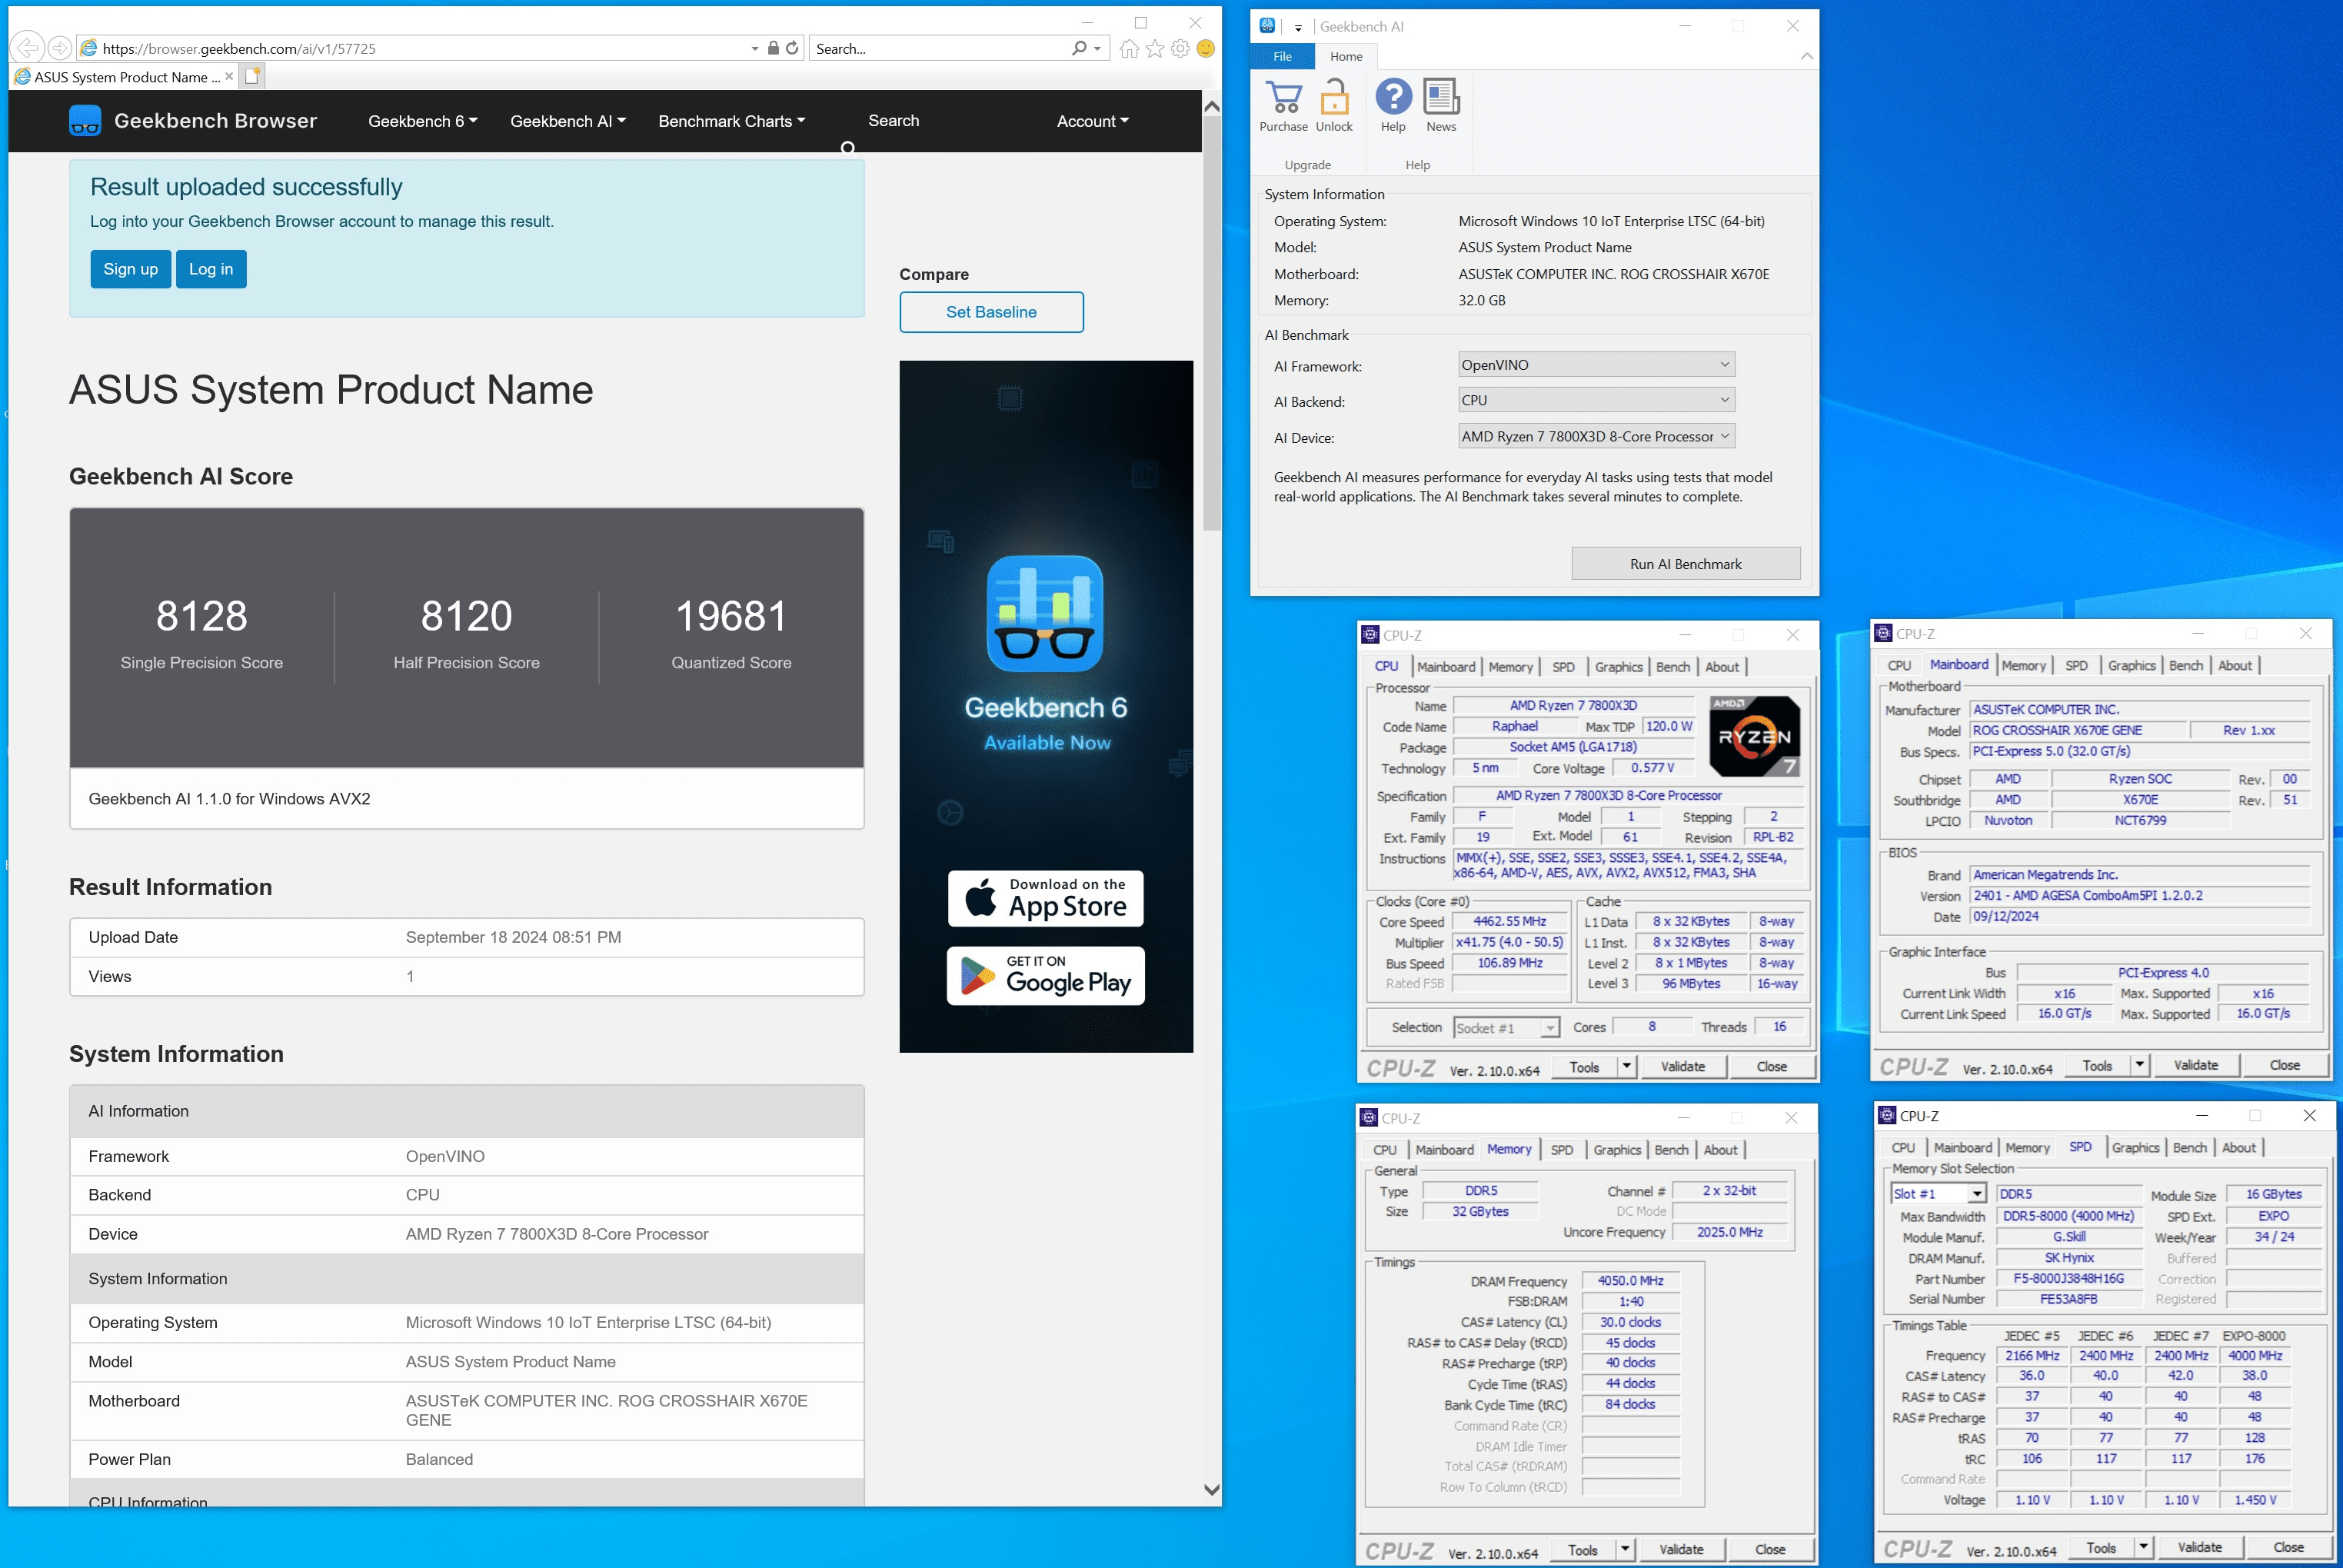2343x1568 pixels.
Task: Click the Unlock padlock icon
Action: (x=1334, y=98)
